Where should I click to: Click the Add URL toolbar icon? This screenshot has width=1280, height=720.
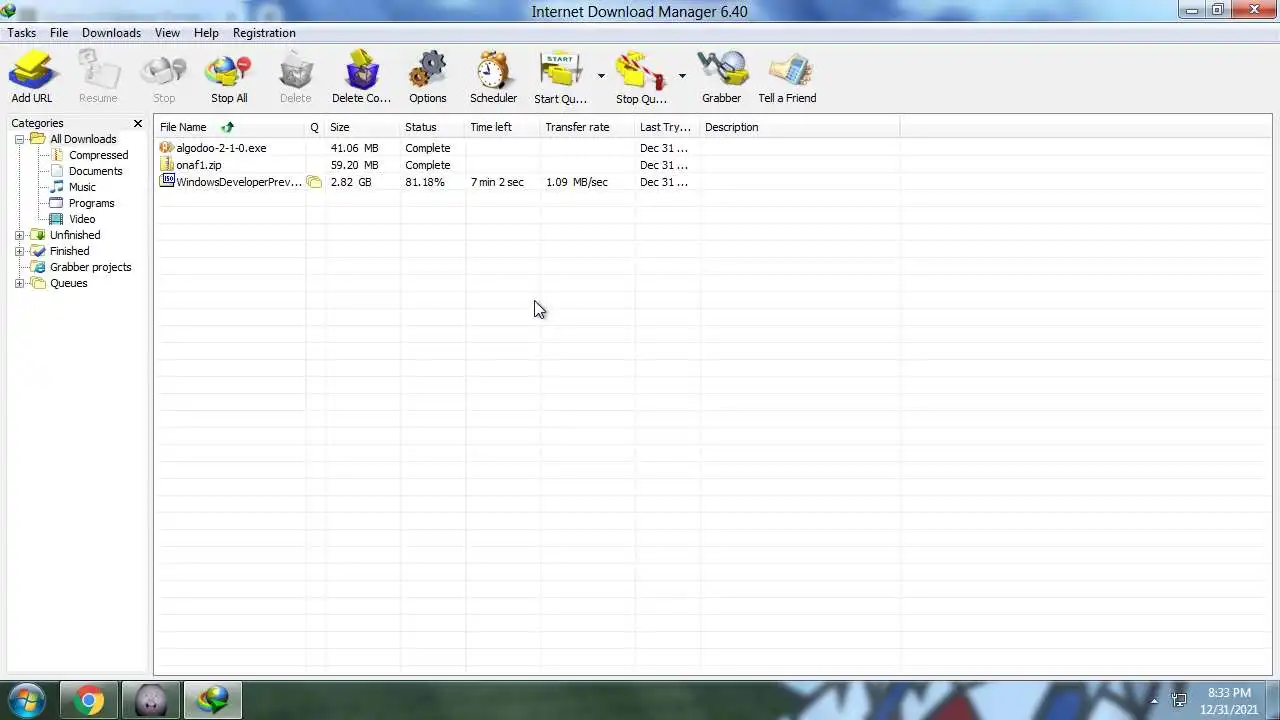point(32,78)
